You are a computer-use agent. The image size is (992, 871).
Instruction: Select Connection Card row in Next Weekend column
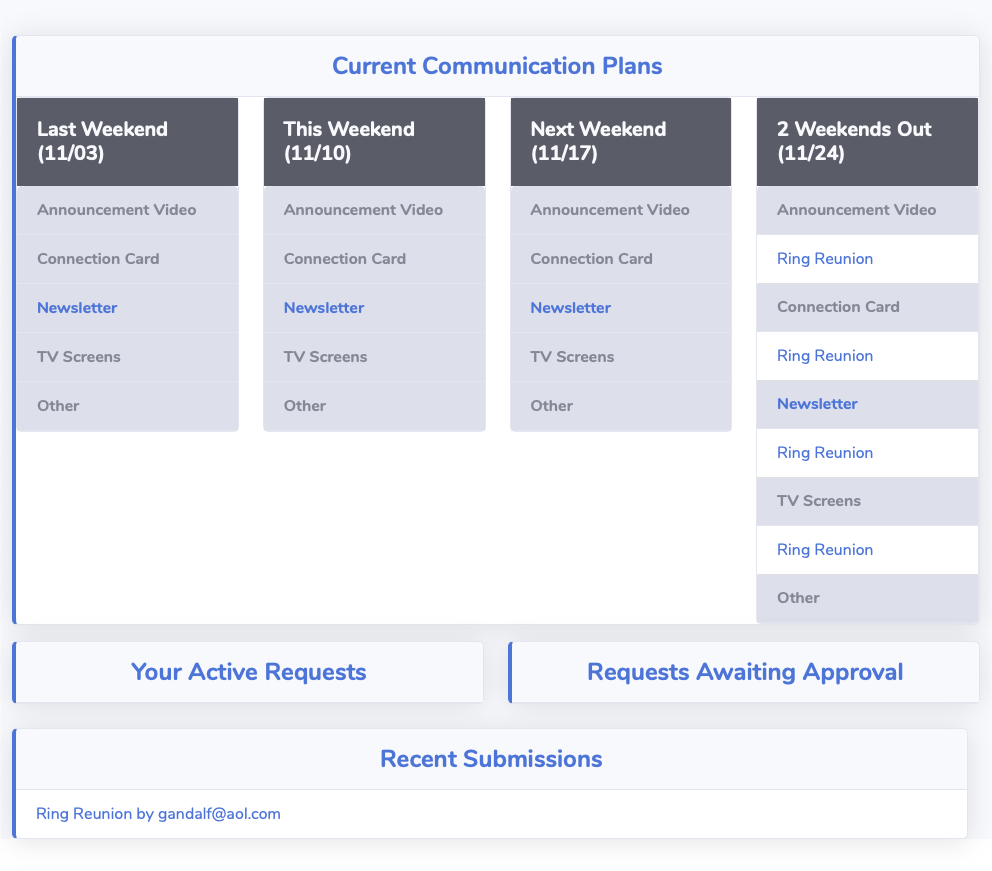tap(591, 259)
